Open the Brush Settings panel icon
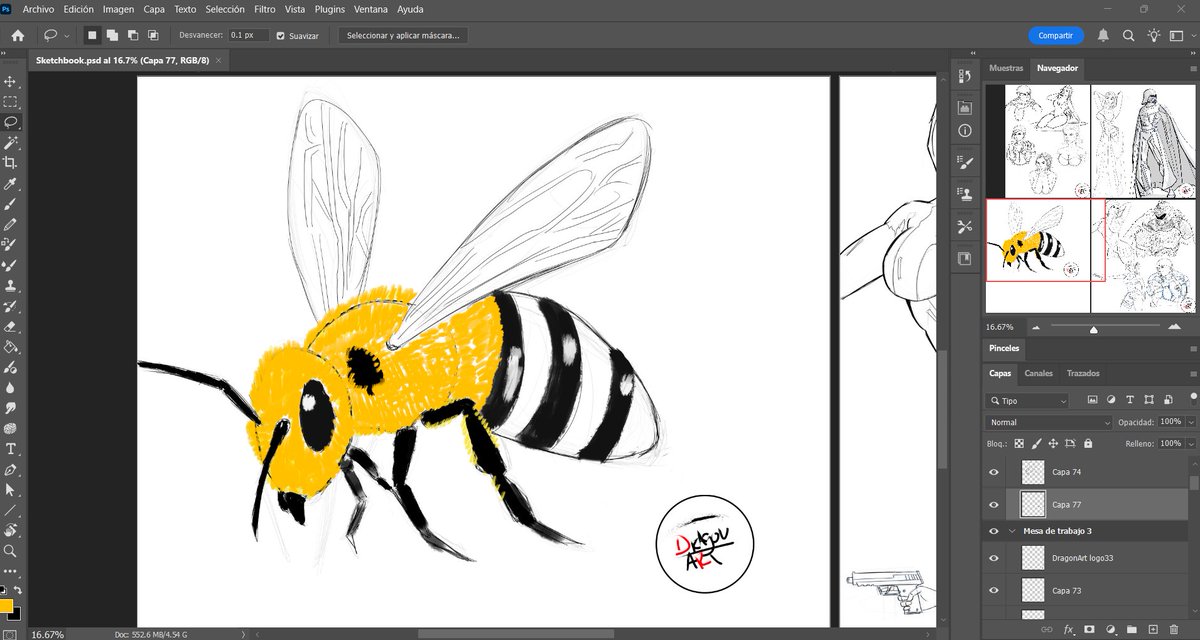Image resolution: width=1200 pixels, height=640 pixels. point(964,161)
